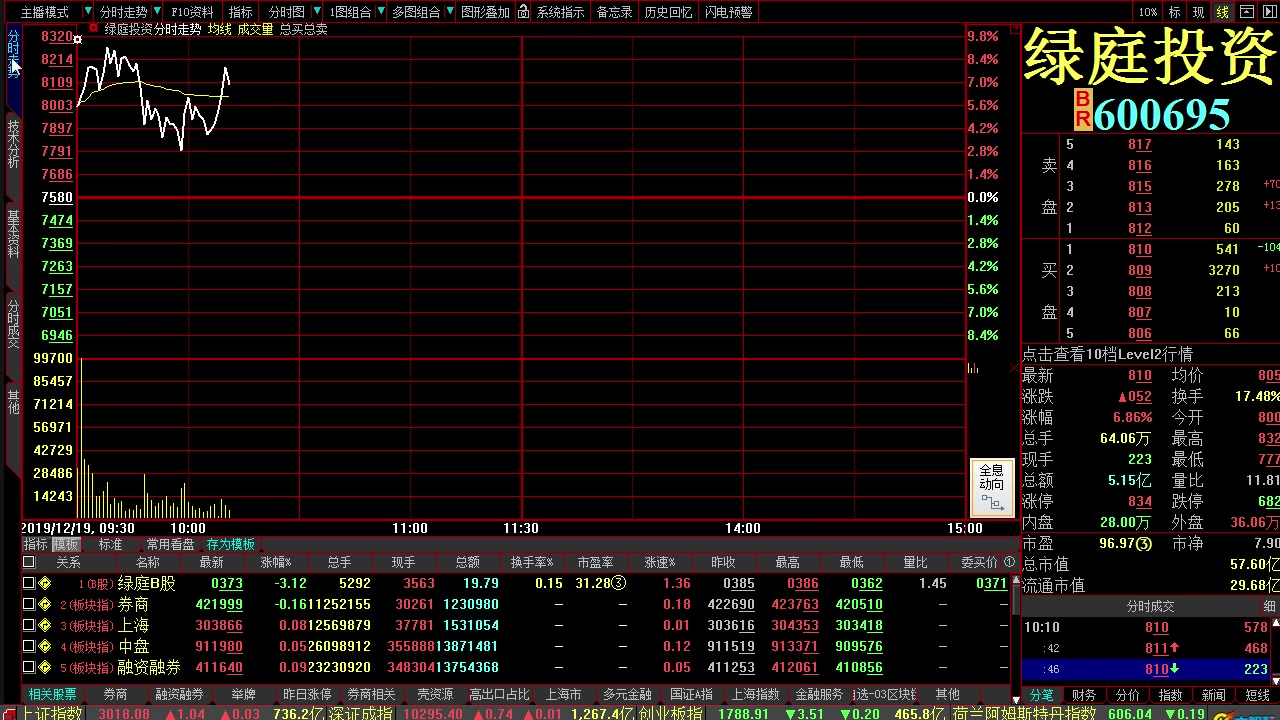This screenshot has width=1280, height=720.
Task: Check the checkbox for 中盘 row
Action: (28, 646)
